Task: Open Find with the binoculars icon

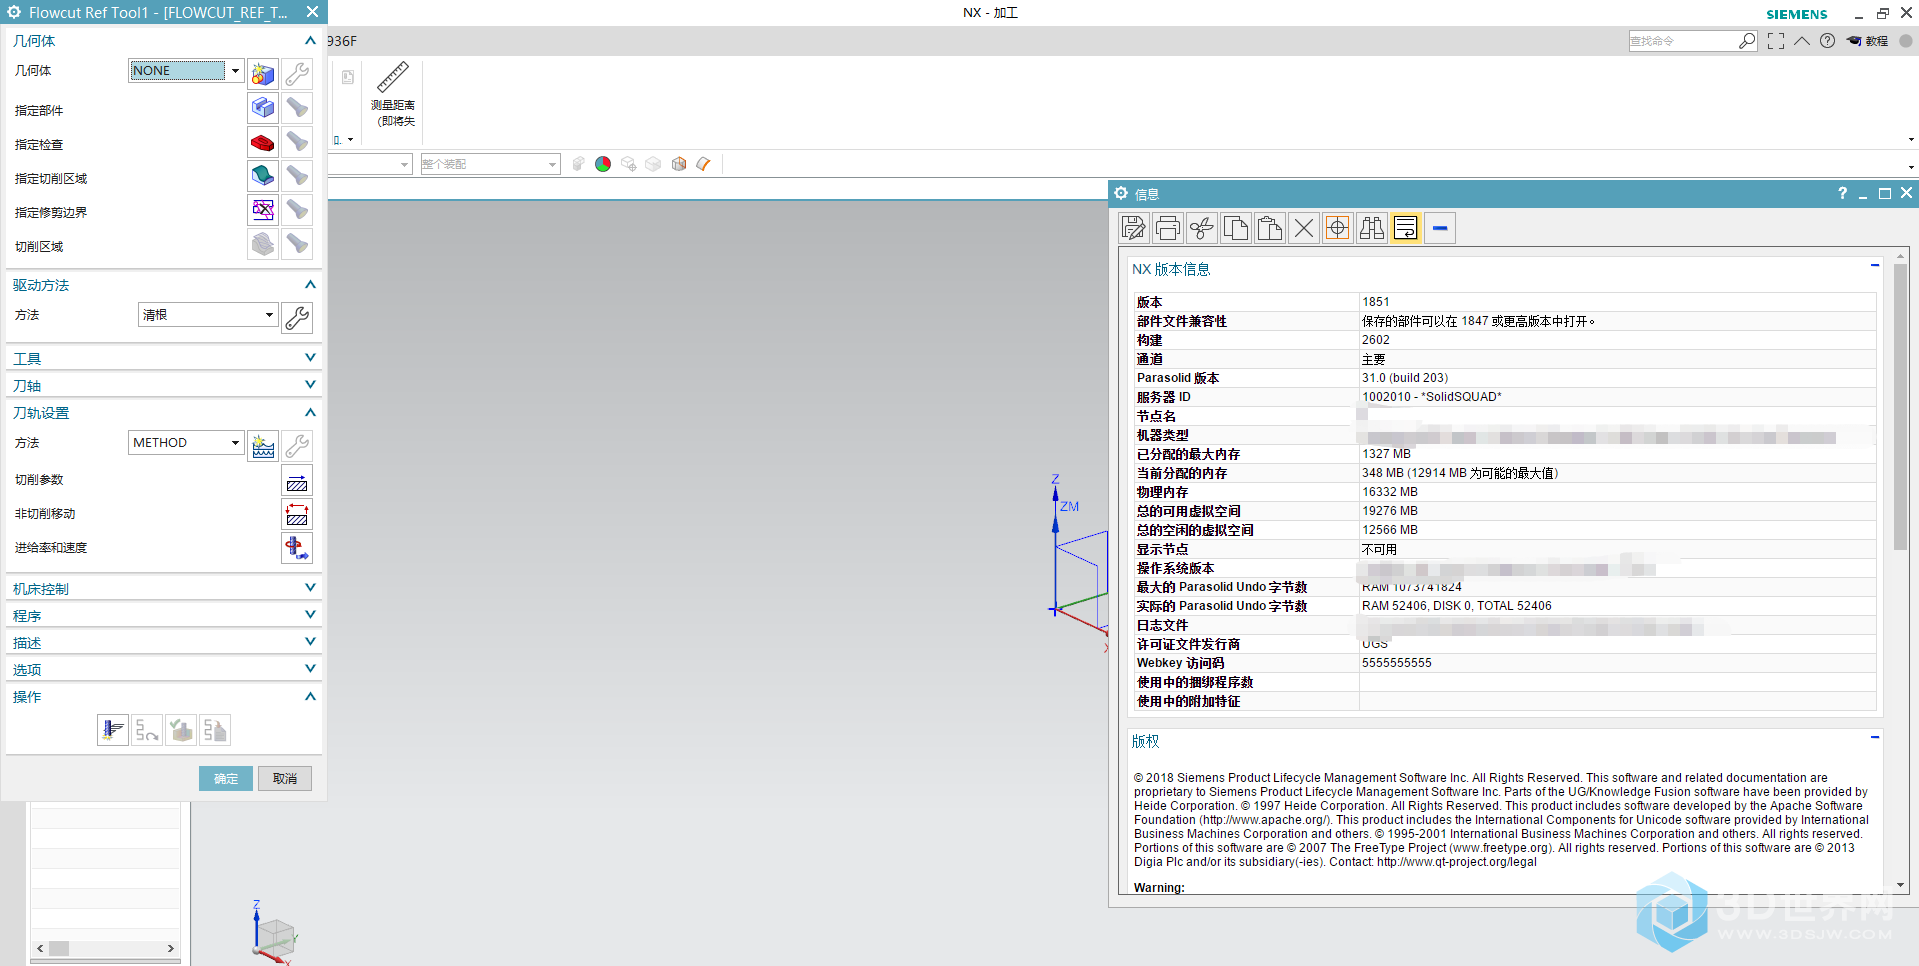Action: [1371, 228]
